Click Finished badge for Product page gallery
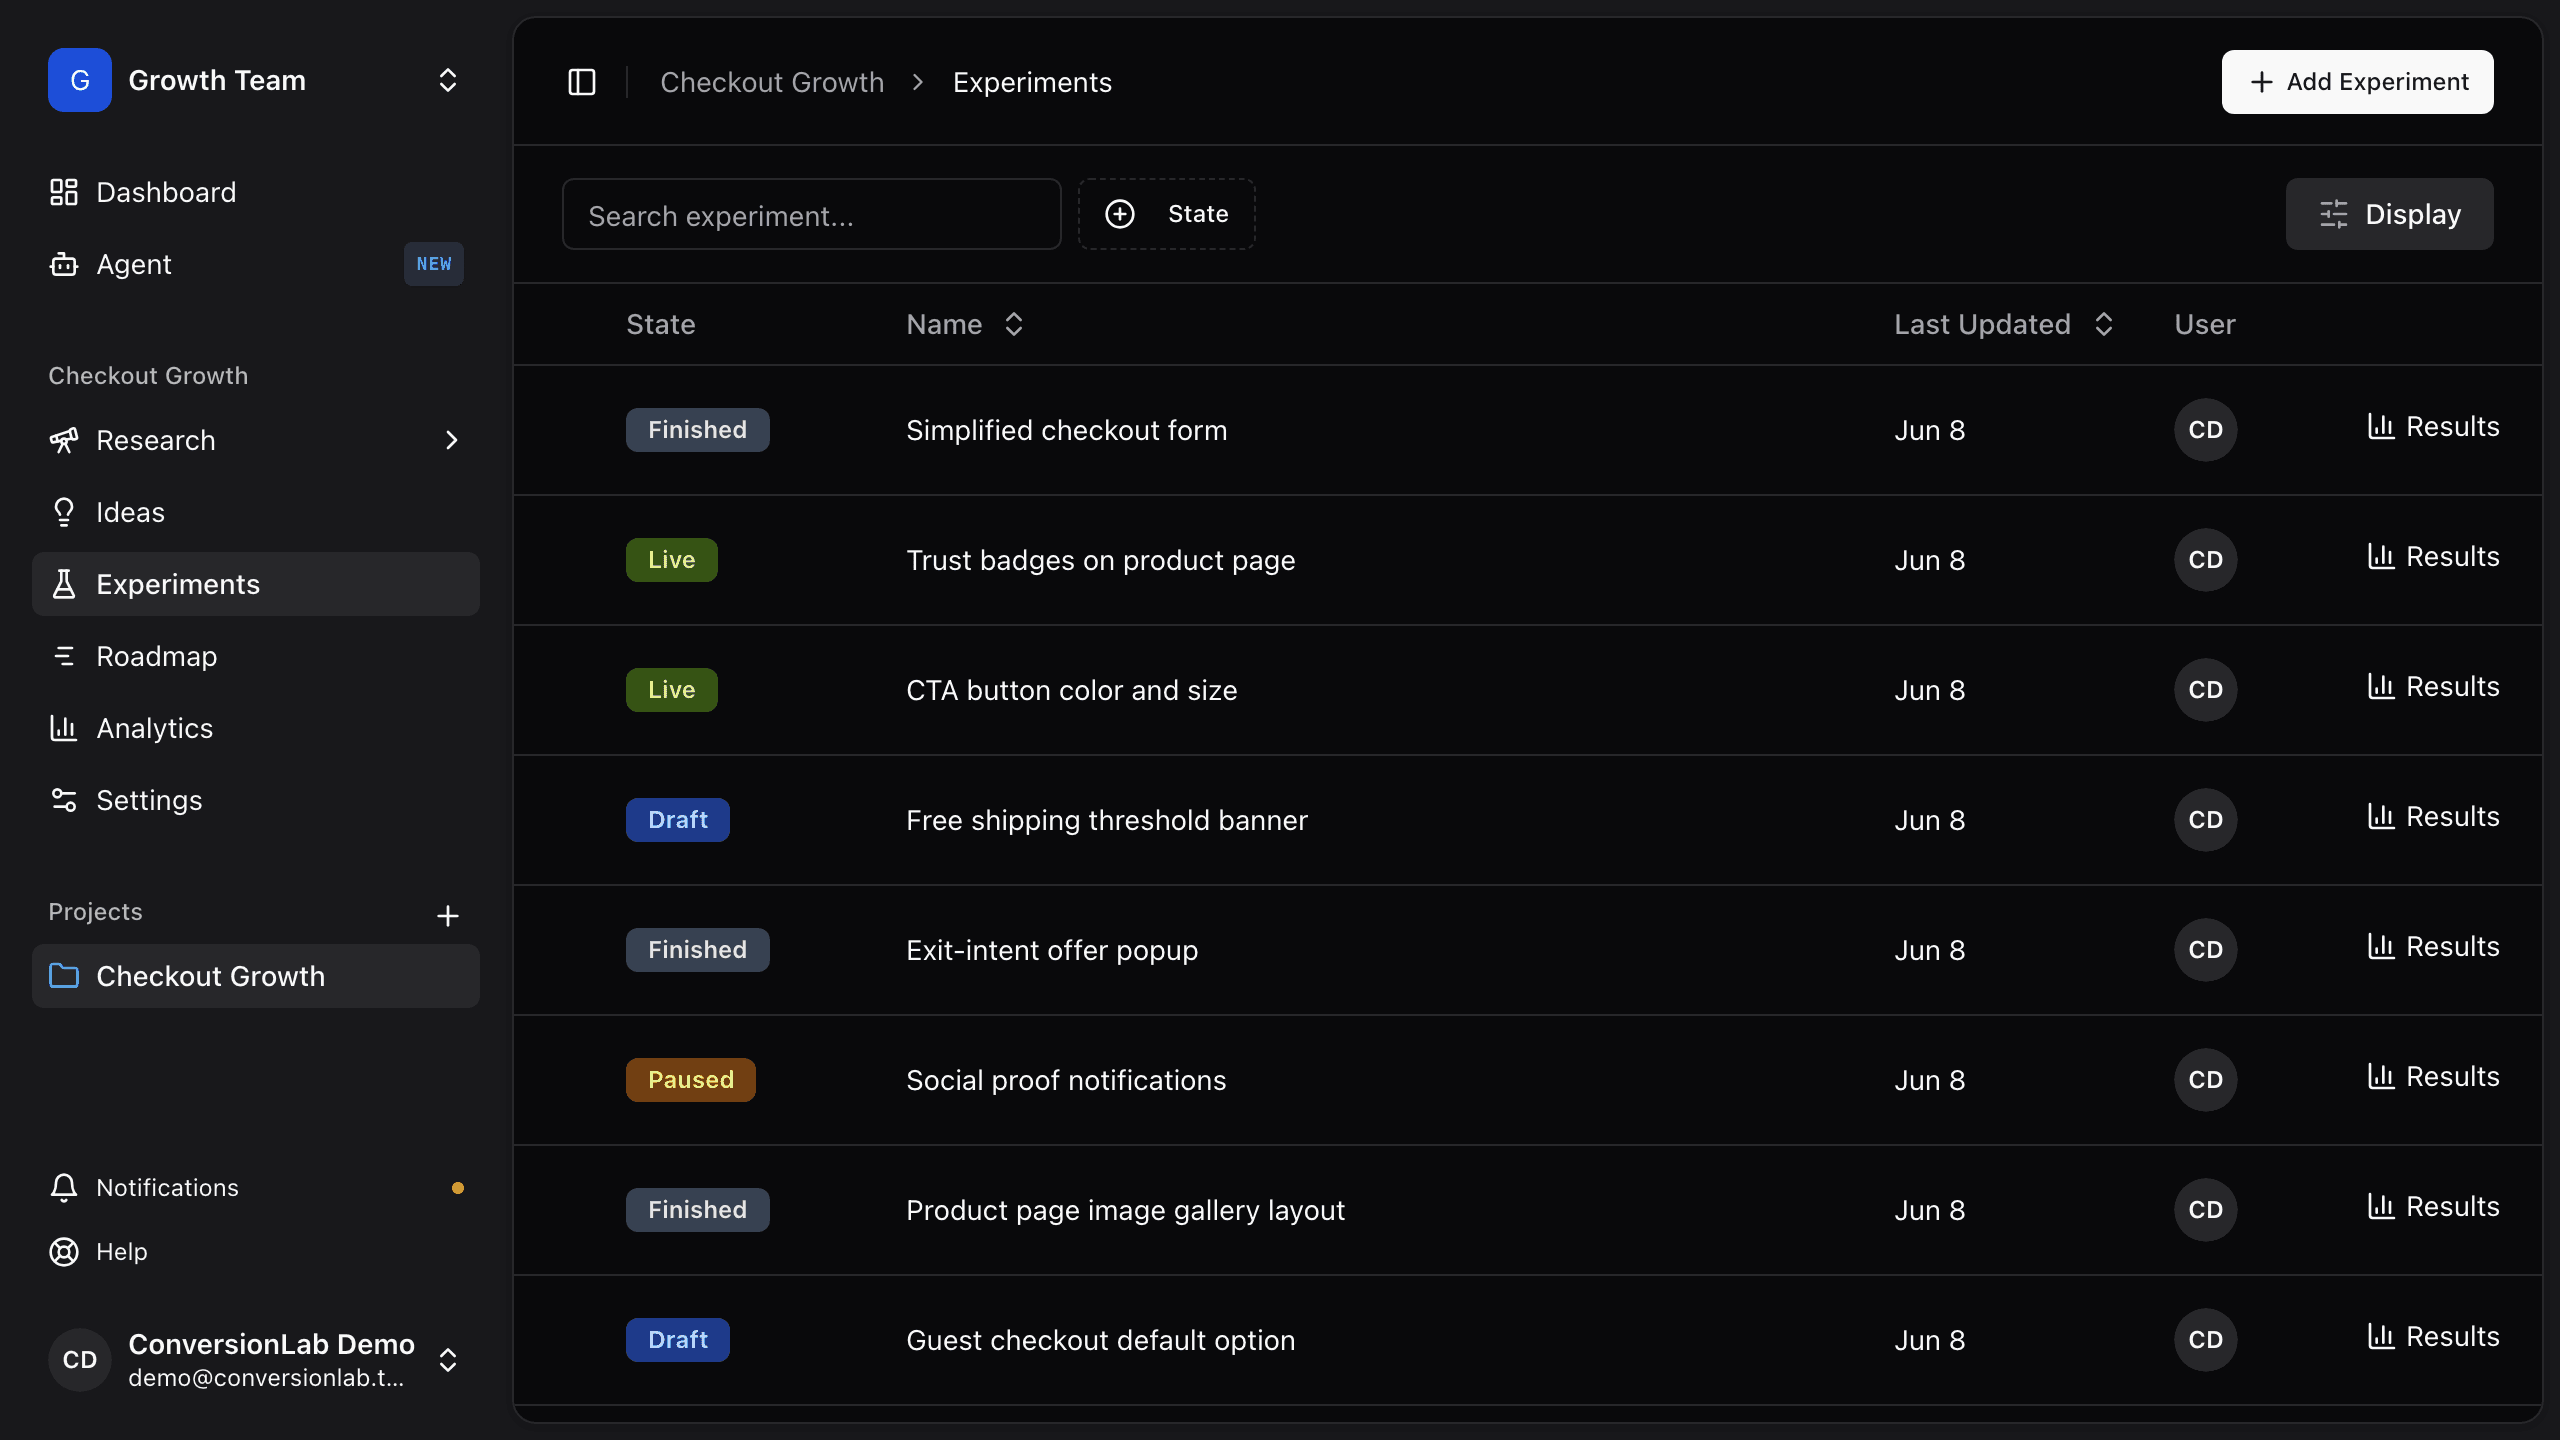Viewport: 2560px width, 1440px height. tap(698, 1210)
